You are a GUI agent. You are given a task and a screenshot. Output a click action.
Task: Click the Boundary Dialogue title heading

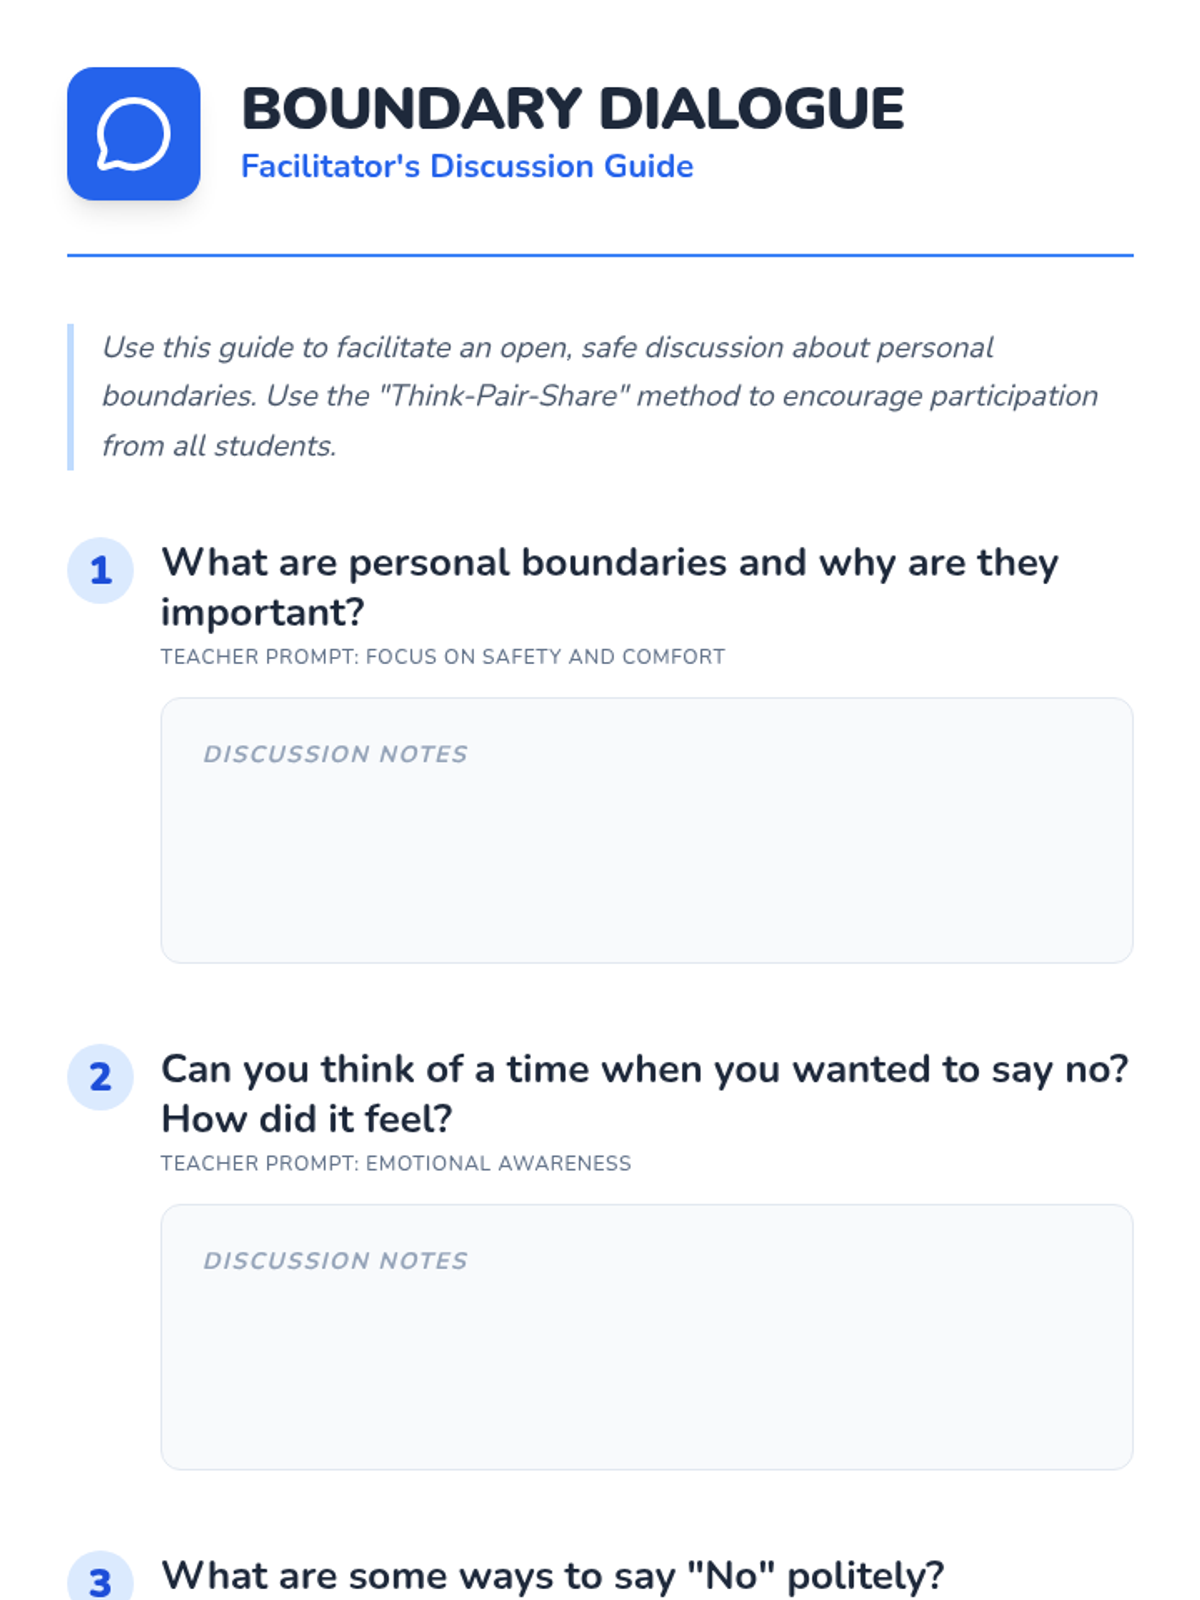[x=572, y=108]
